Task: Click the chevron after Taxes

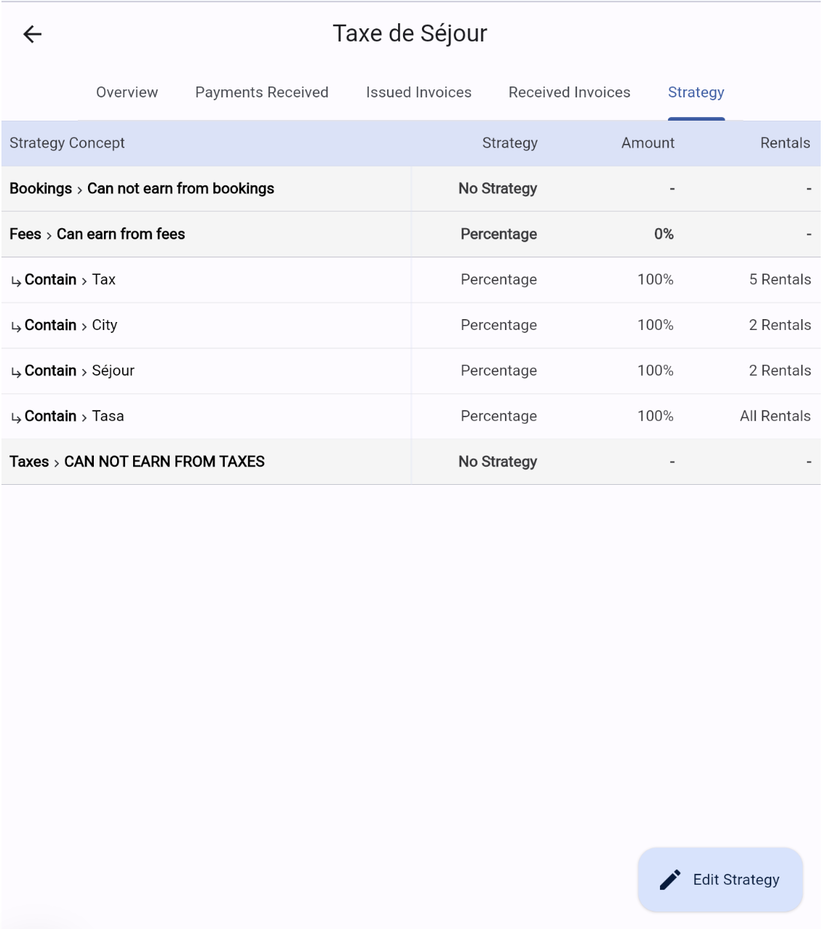Action: click(55, 461)
